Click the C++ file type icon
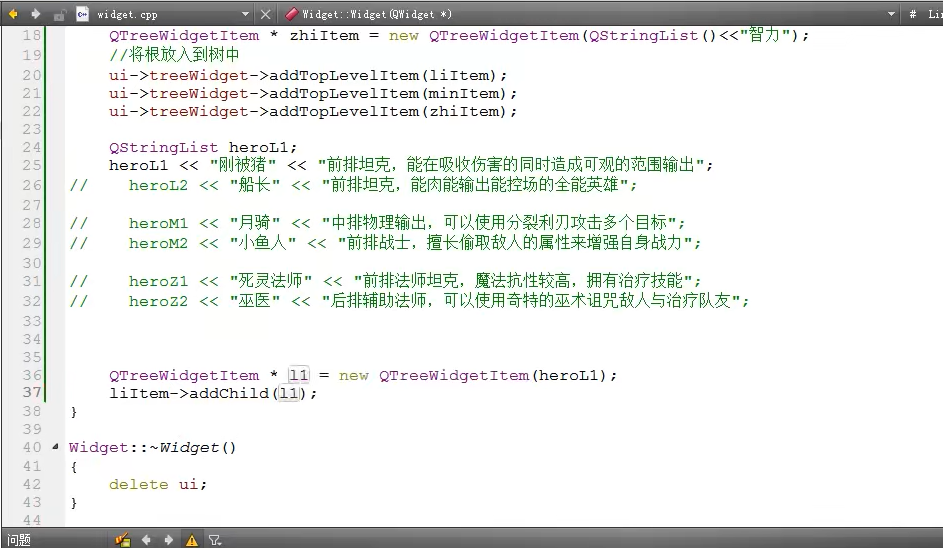This screenshot has width=943, height=548. point(82,14)
